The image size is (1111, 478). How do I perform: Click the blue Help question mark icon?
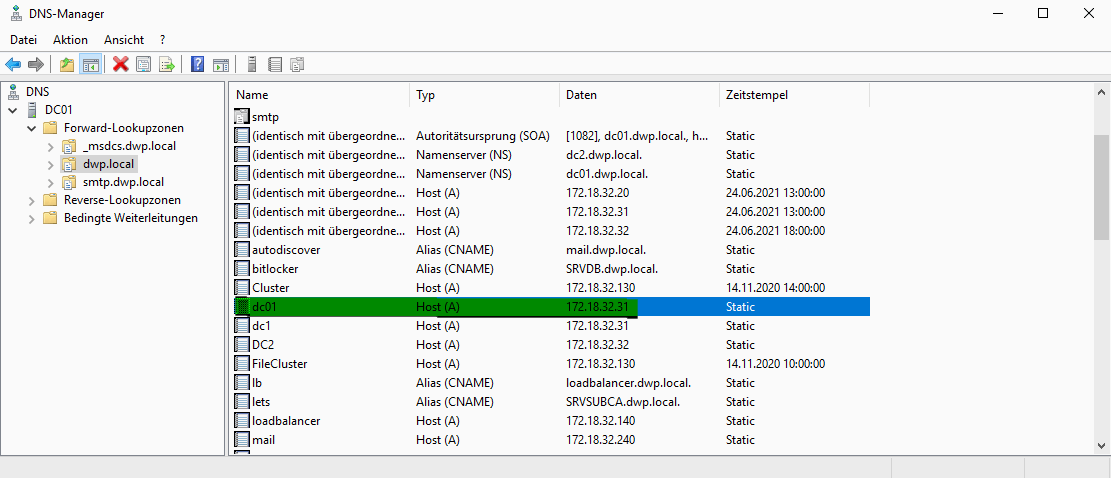click(x=197, y=65)
